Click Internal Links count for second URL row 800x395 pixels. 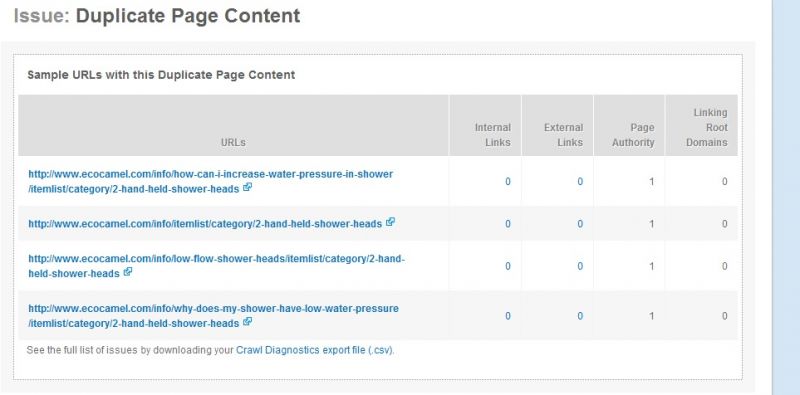click(x=508, y=224)
